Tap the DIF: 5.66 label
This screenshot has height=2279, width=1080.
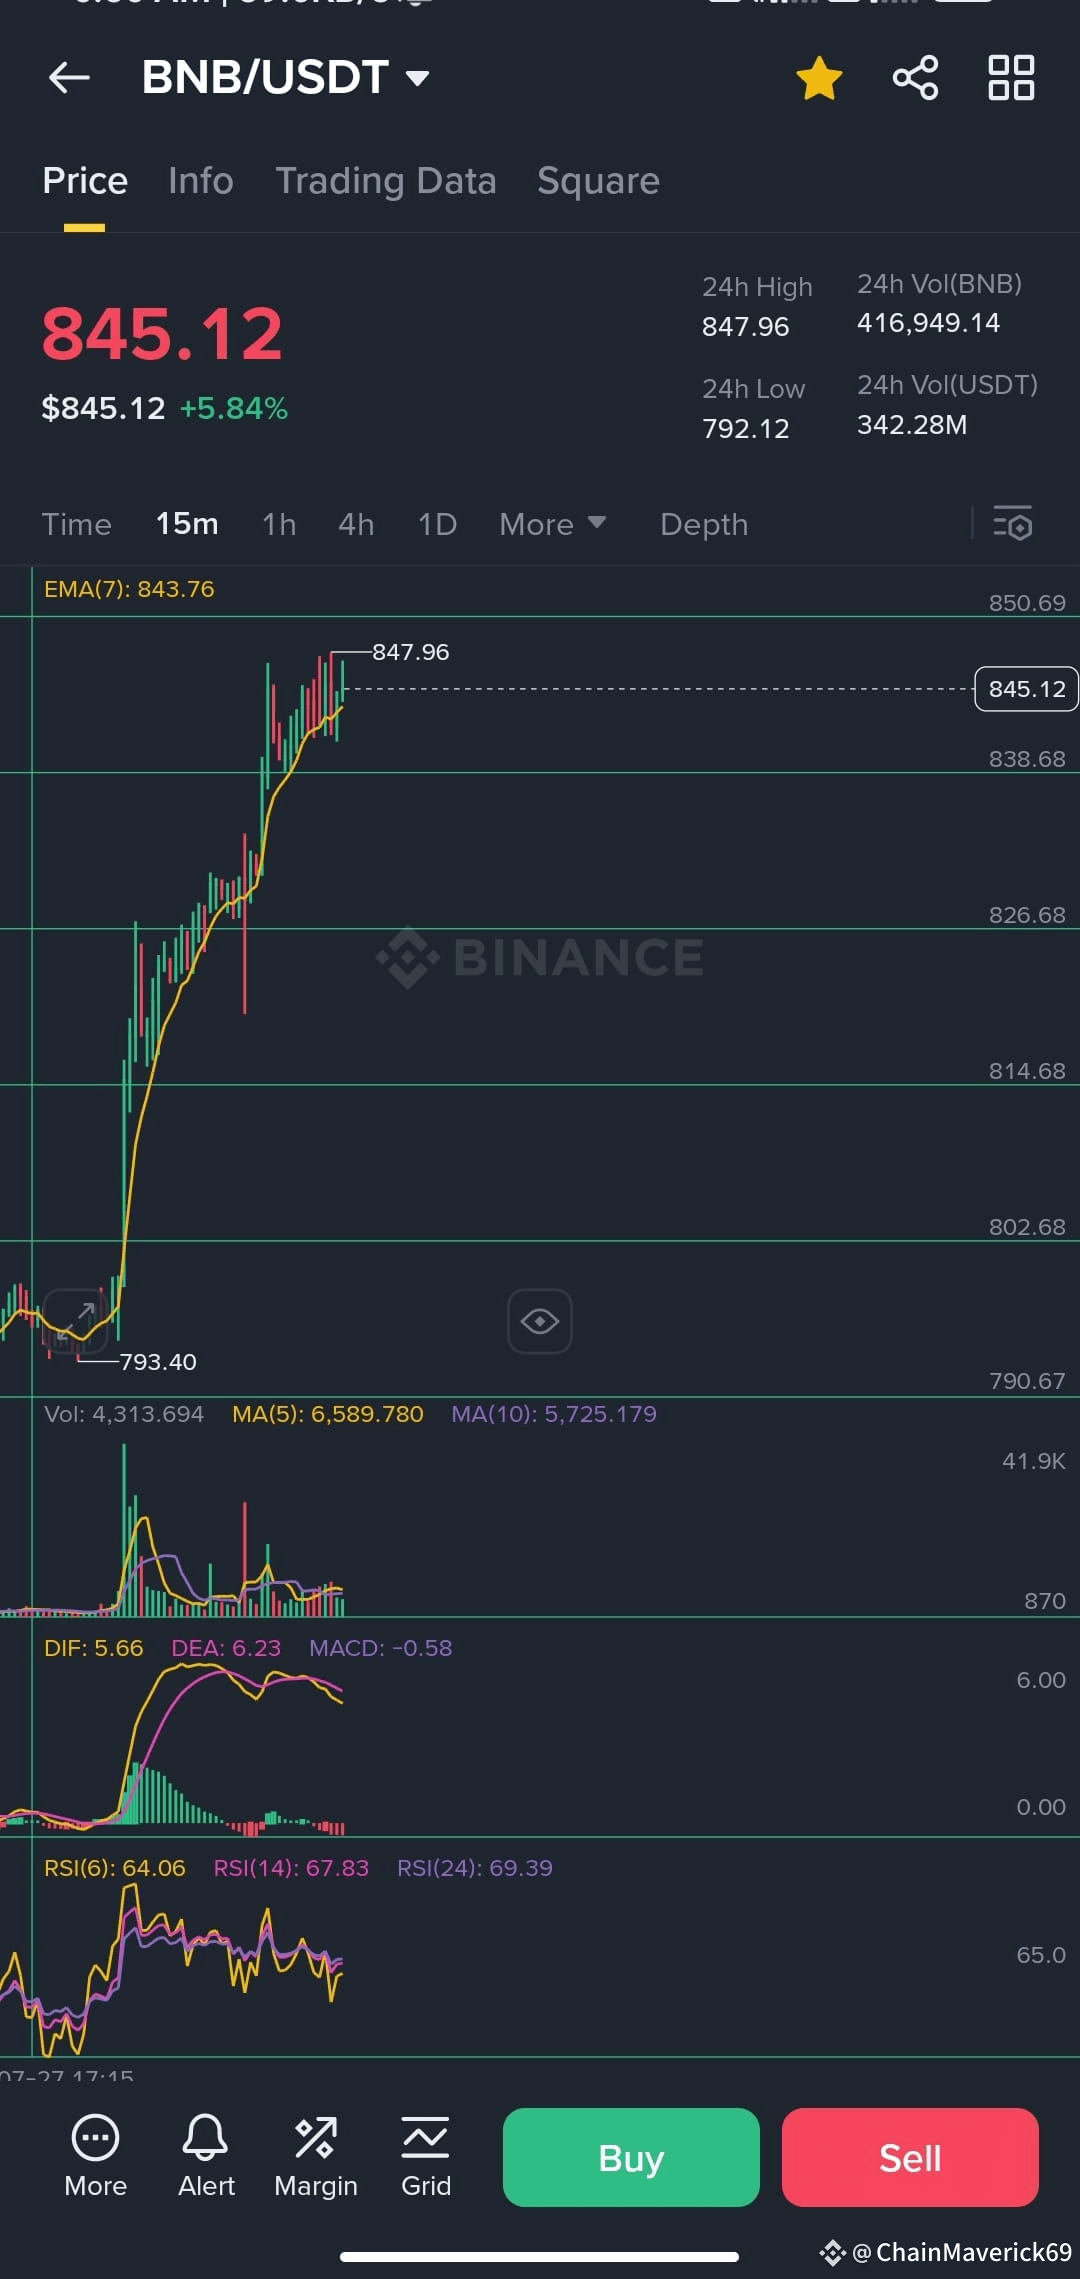tap(94, 1648)
